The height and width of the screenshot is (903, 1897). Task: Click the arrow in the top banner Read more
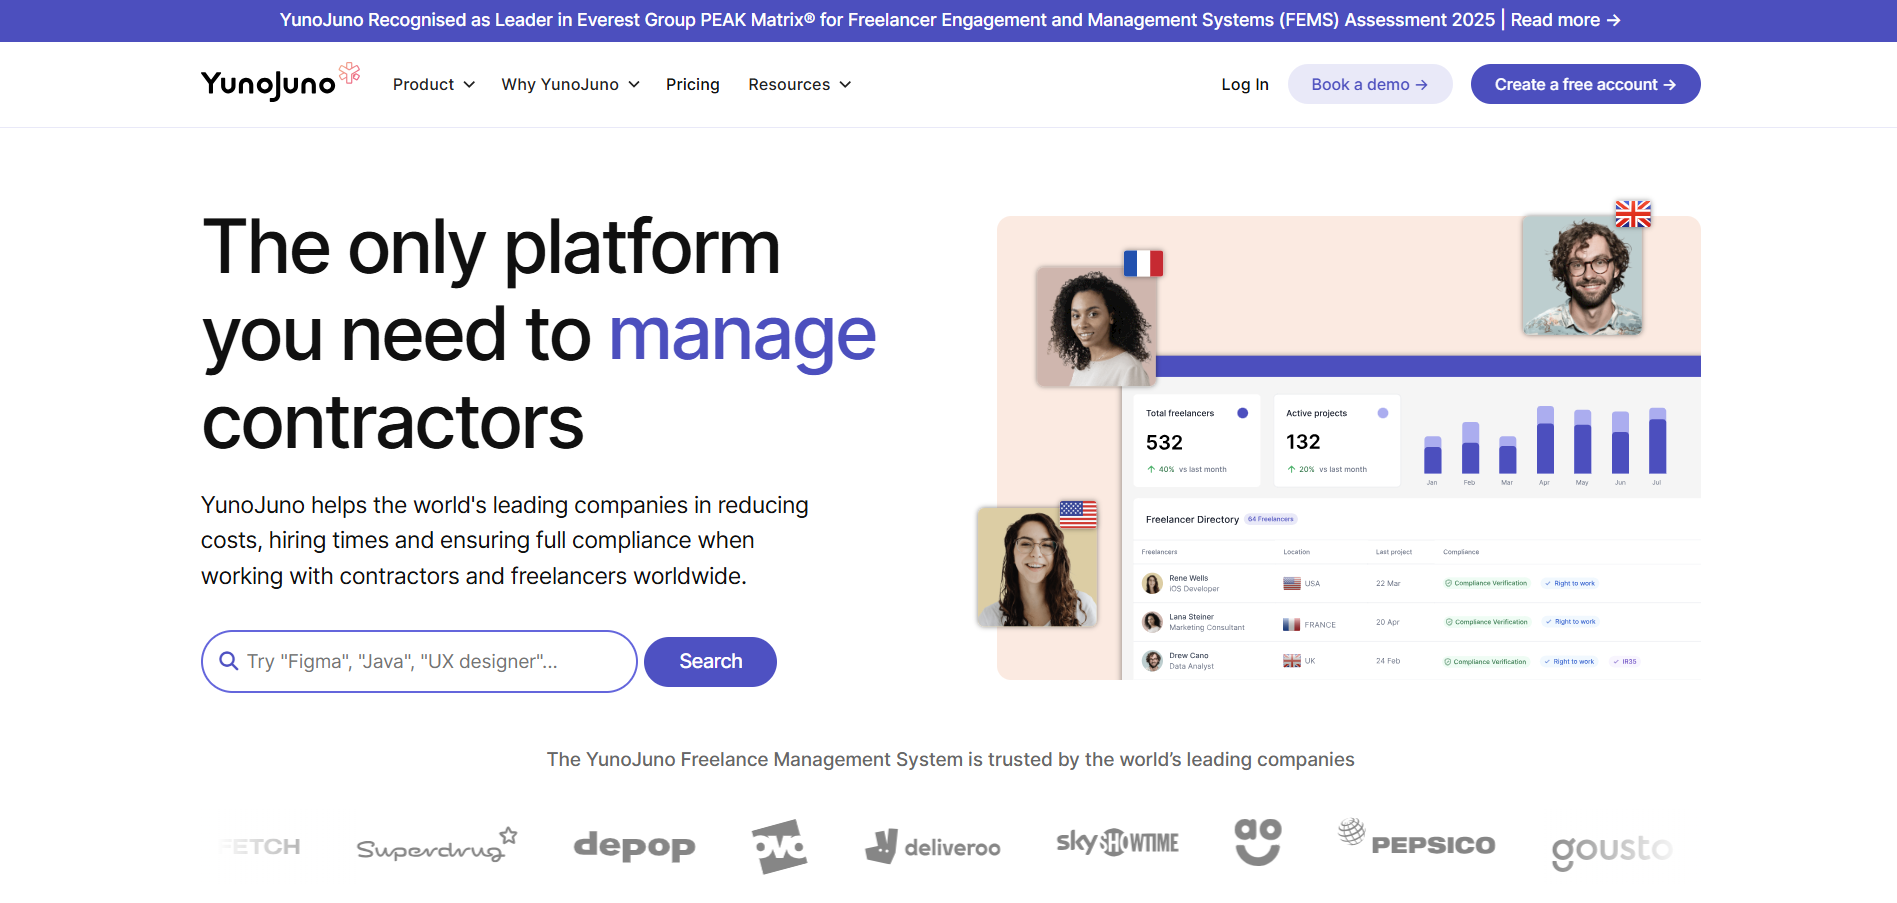click(x=1613, y=20)
